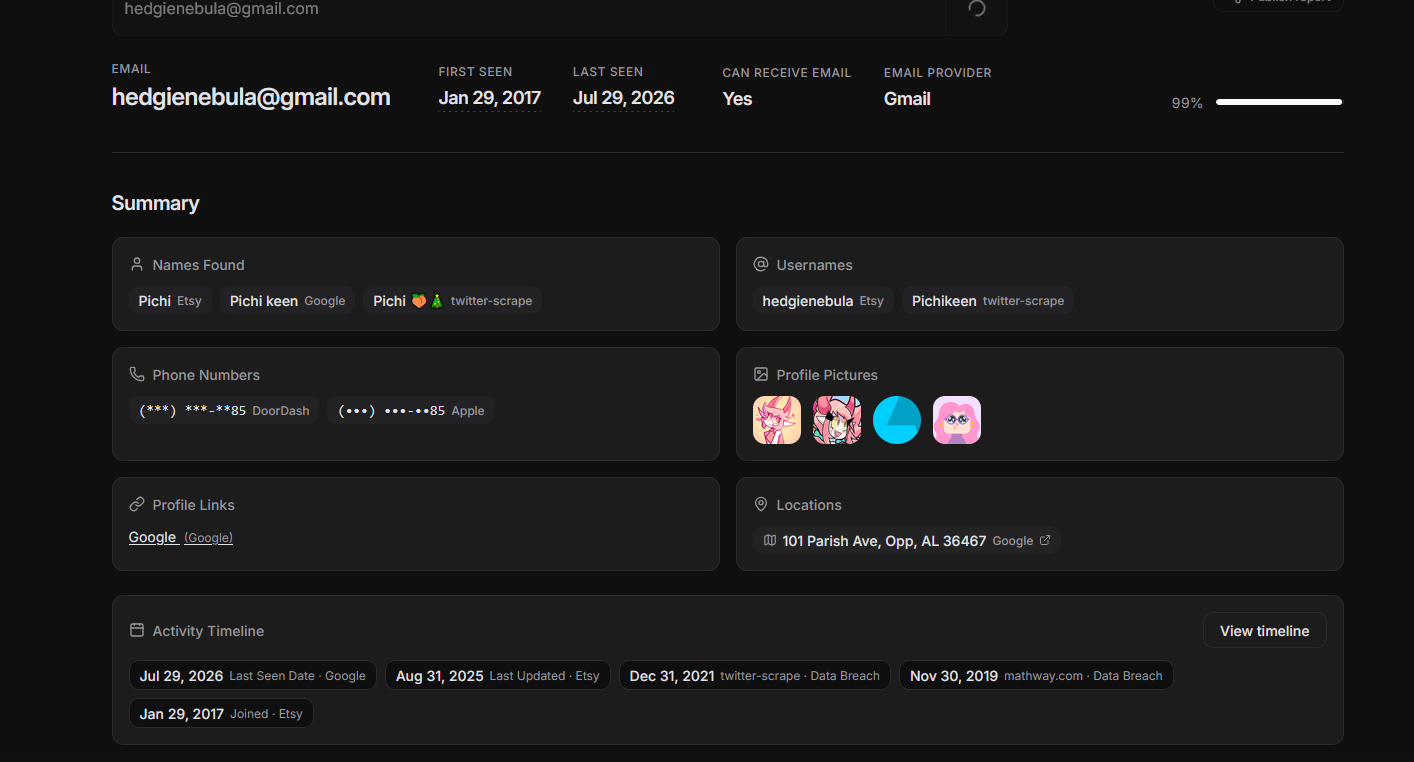The width and height of the screenshot is (1414, 762).
Task: Select the Aug 31, 2025 Etsy timeline entry
Action: (x=498, y=676)
